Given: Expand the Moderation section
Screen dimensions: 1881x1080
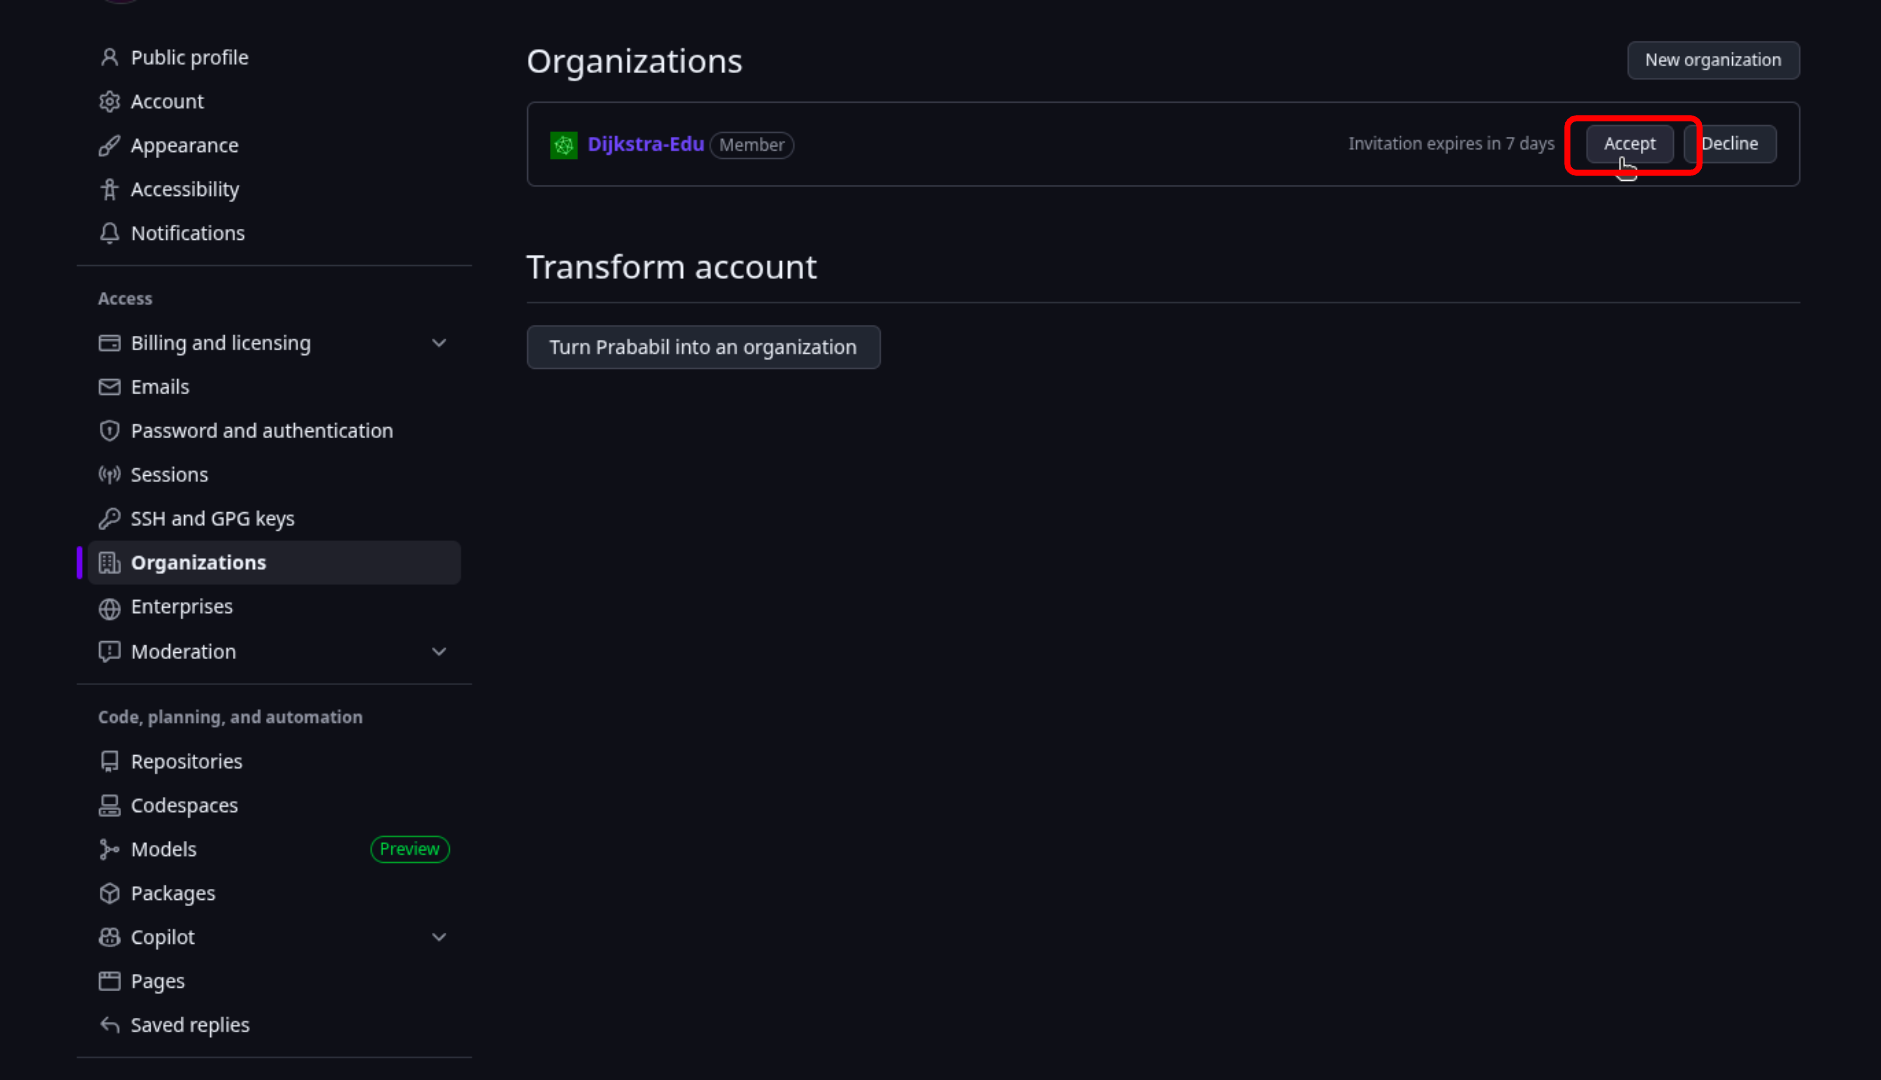Looking at the screenshot, I should [x=439, y=651].
